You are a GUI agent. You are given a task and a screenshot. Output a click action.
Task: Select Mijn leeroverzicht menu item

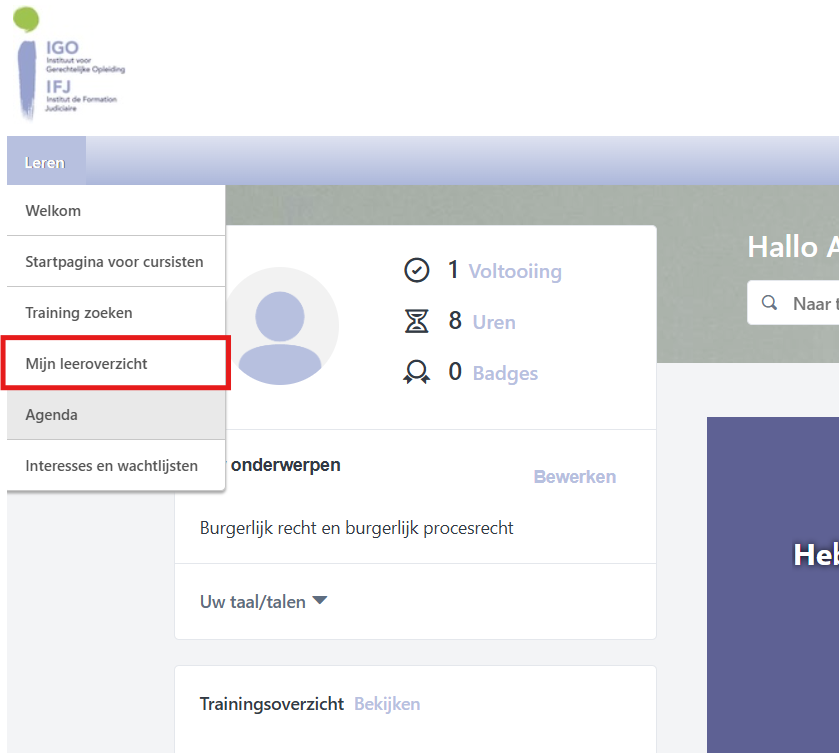(86, 364)
